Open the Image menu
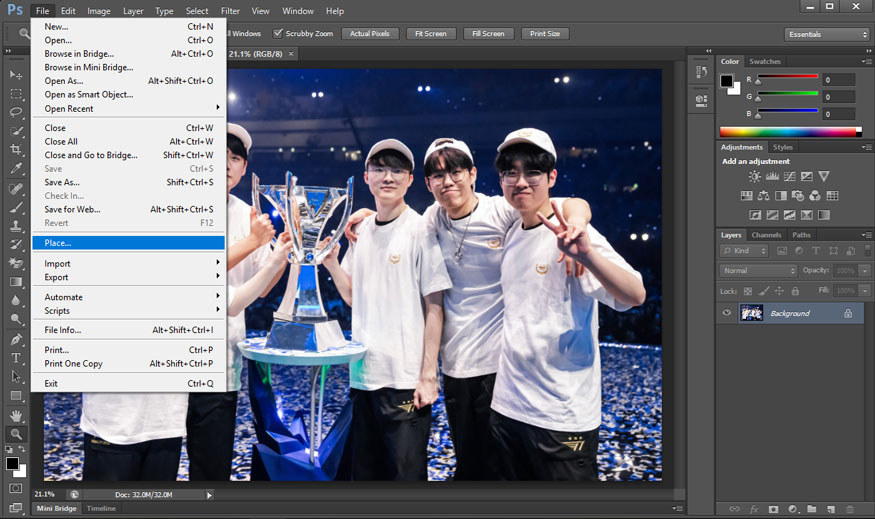Viewport: 875px width, 519px height. [99, 11]
